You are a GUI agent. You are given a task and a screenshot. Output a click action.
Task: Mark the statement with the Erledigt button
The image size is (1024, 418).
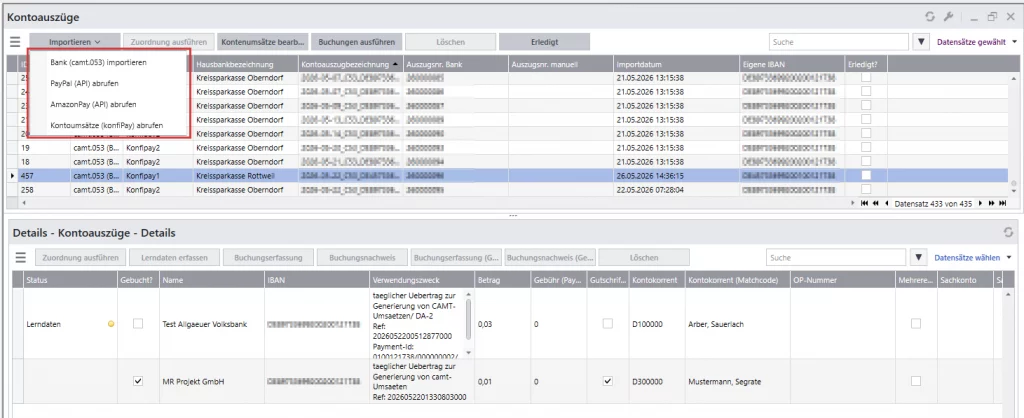(x=545, y=42)
